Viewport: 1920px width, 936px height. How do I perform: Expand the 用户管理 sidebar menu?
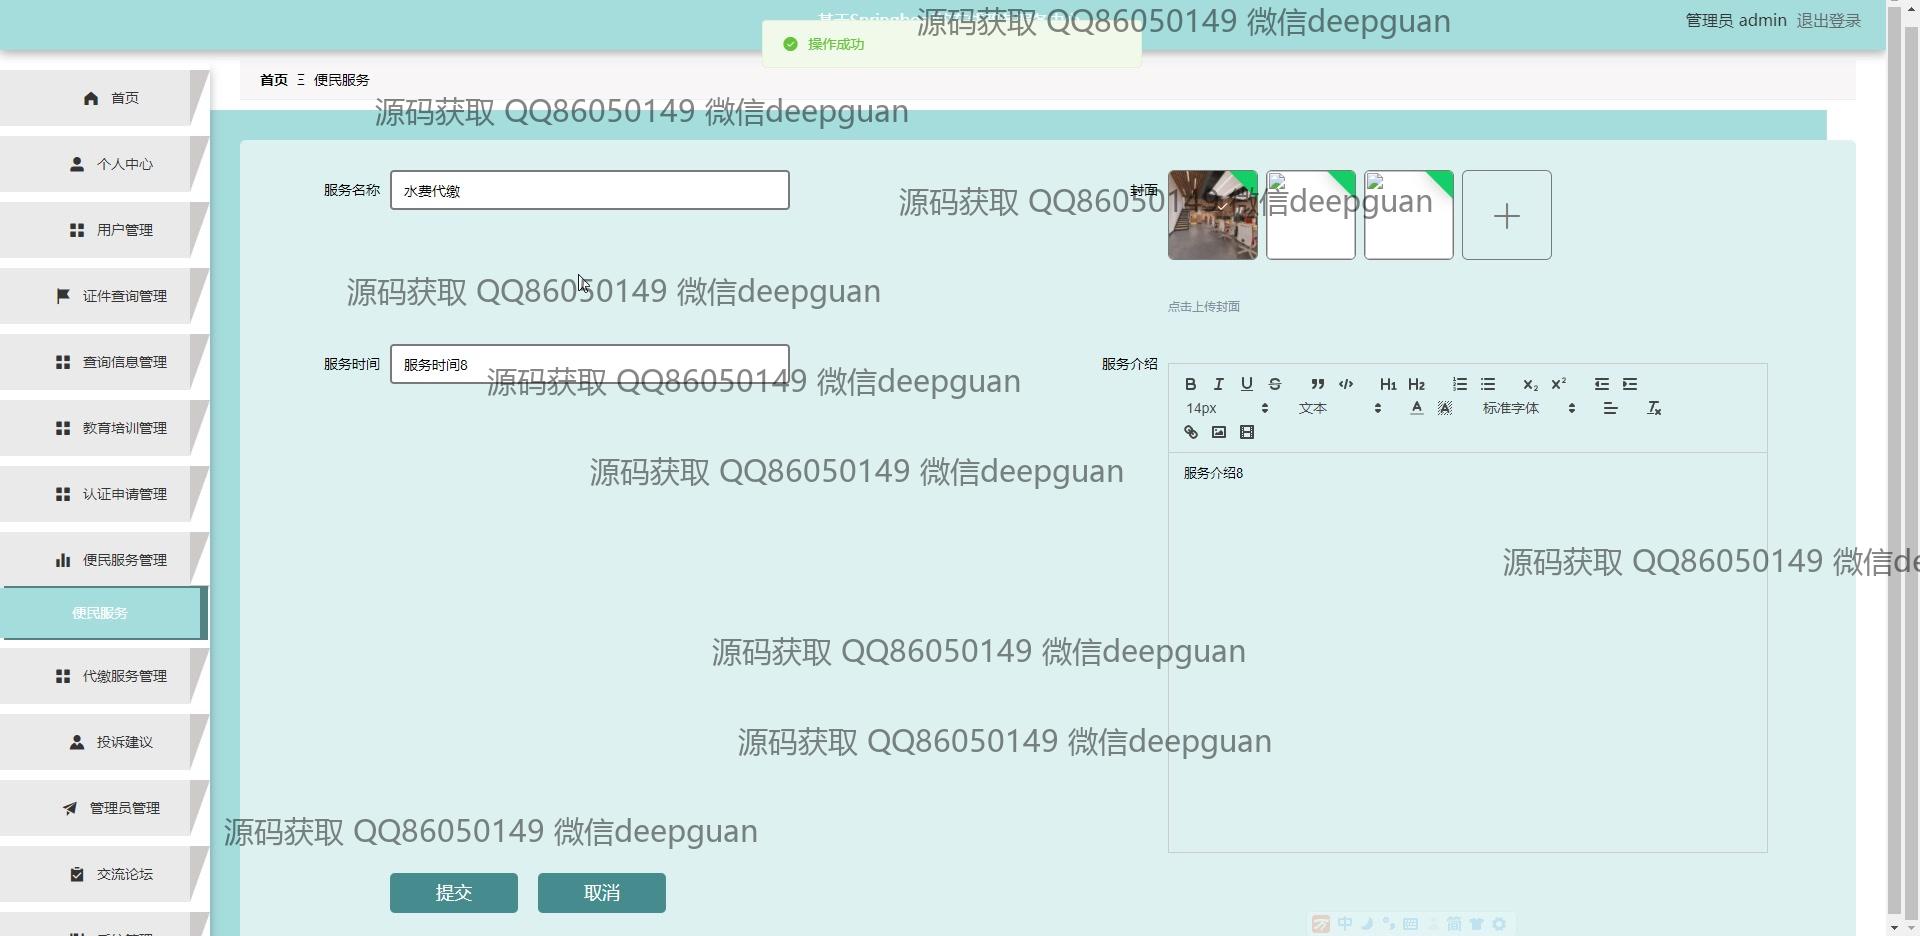click(104, 230)
